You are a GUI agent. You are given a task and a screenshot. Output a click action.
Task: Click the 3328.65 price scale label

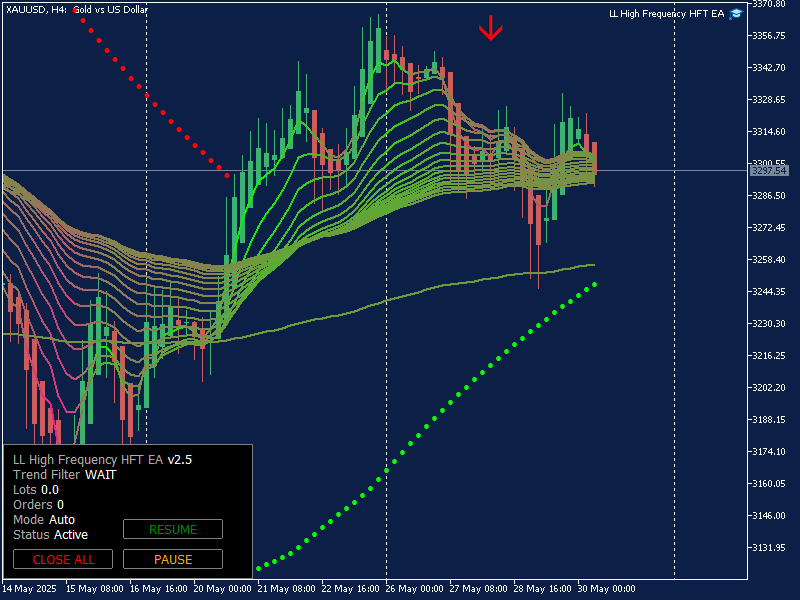point(769,99)
